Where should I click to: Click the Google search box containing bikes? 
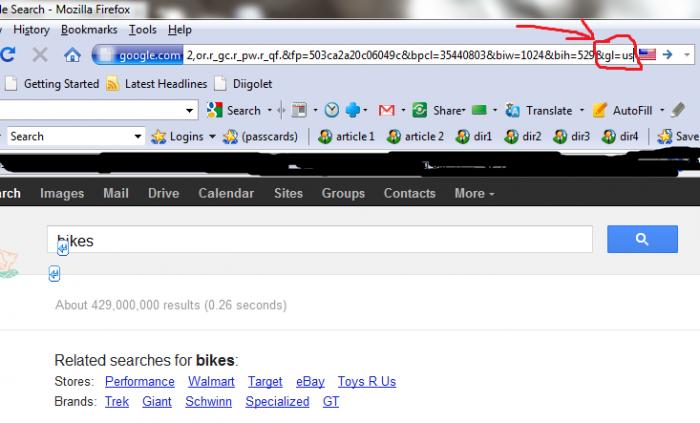320,240
